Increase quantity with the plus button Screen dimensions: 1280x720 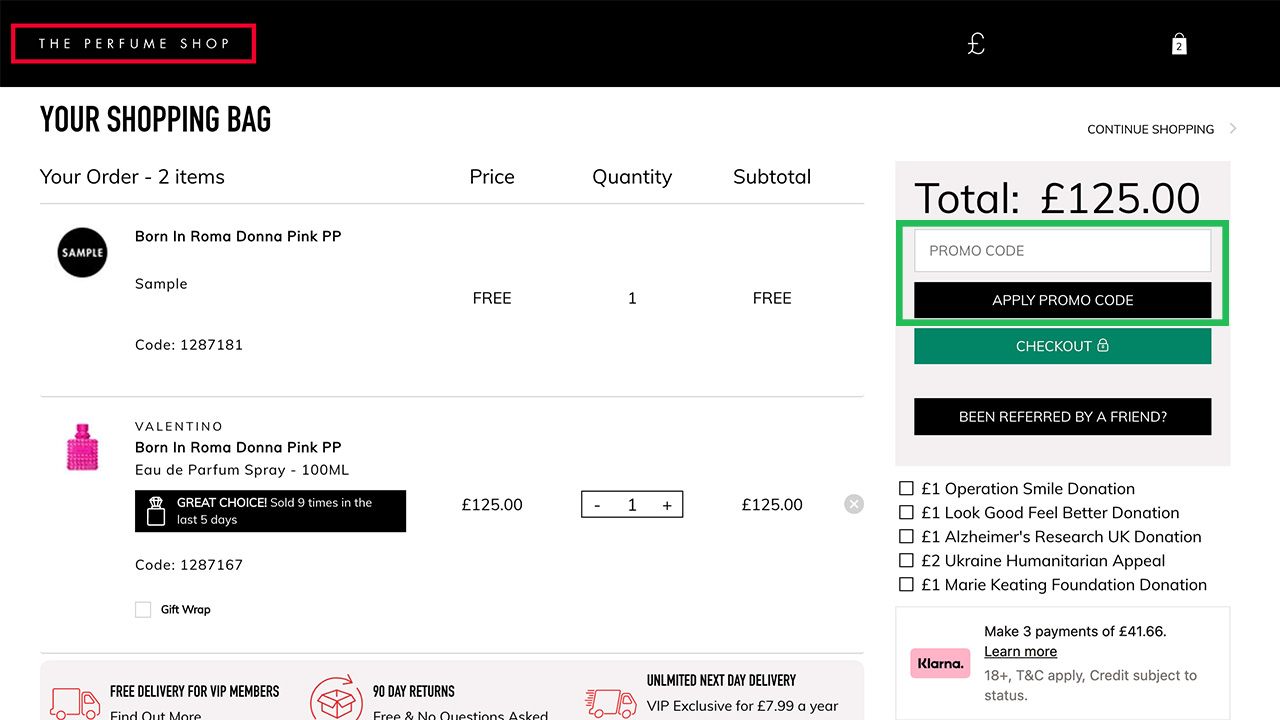pyautogui.click(x=667, y=505)
